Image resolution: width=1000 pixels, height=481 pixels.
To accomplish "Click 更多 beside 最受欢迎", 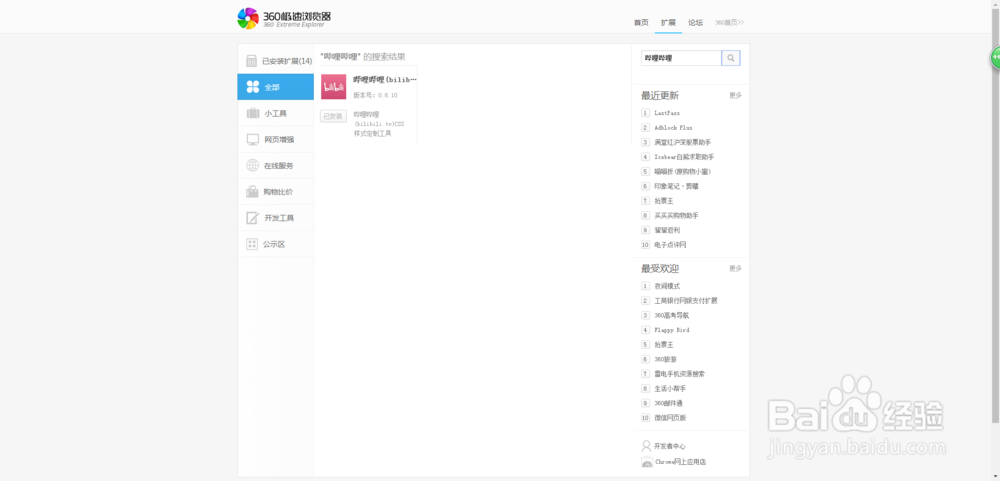I will [x=735, y=269].
